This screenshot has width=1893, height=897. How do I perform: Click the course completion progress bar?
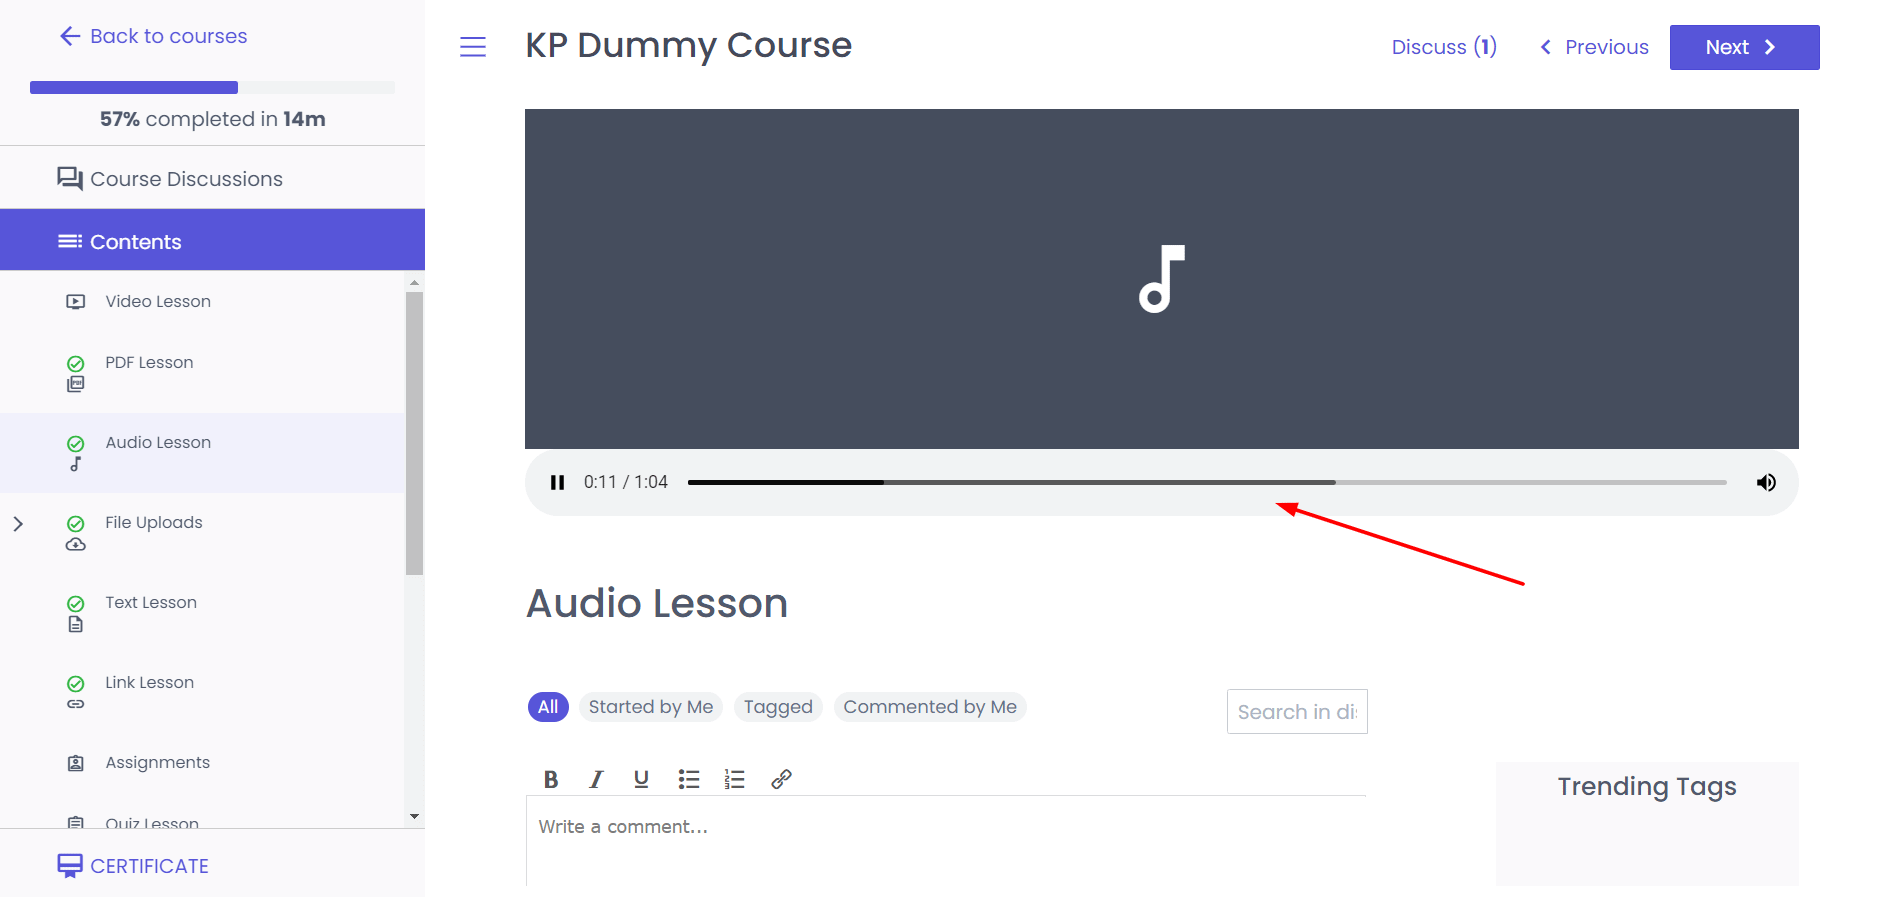click(x=212, y=87)
